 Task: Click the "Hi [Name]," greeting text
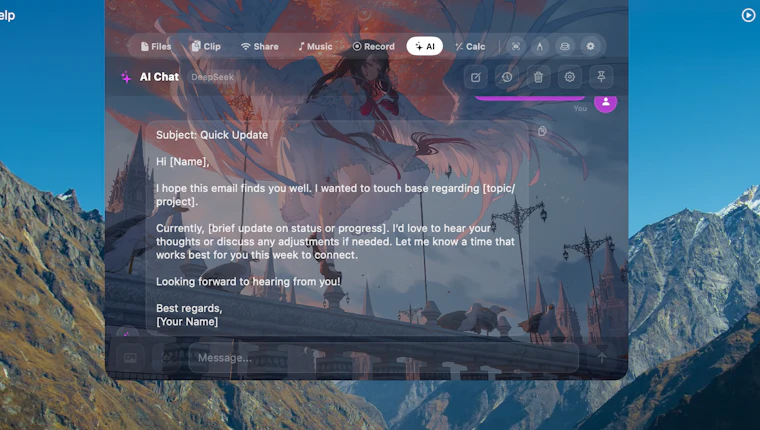[x=183, y=162]
